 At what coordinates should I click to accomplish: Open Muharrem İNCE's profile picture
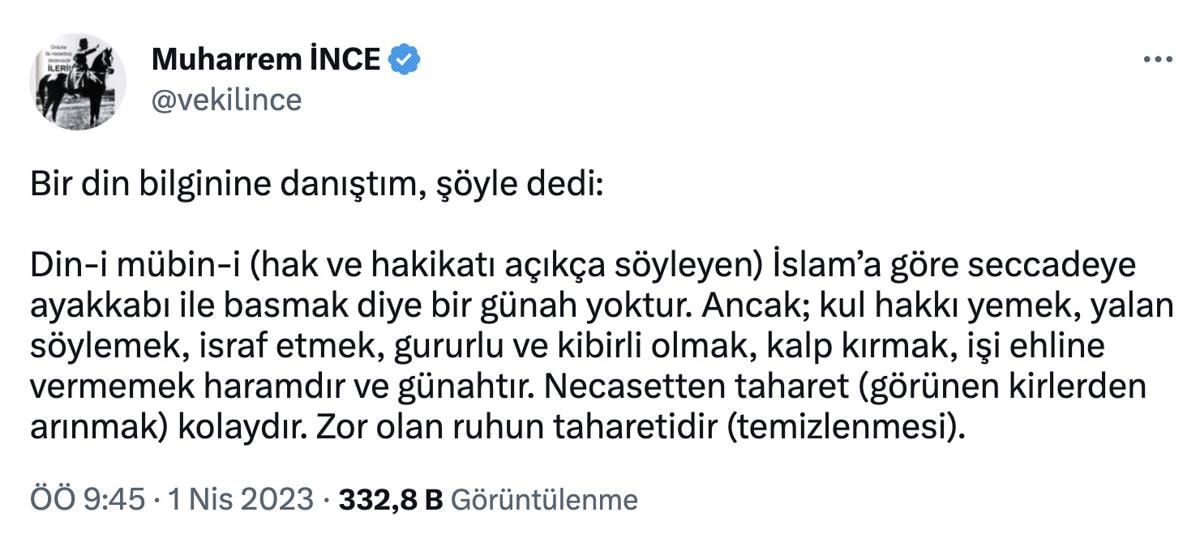point(80,81)
